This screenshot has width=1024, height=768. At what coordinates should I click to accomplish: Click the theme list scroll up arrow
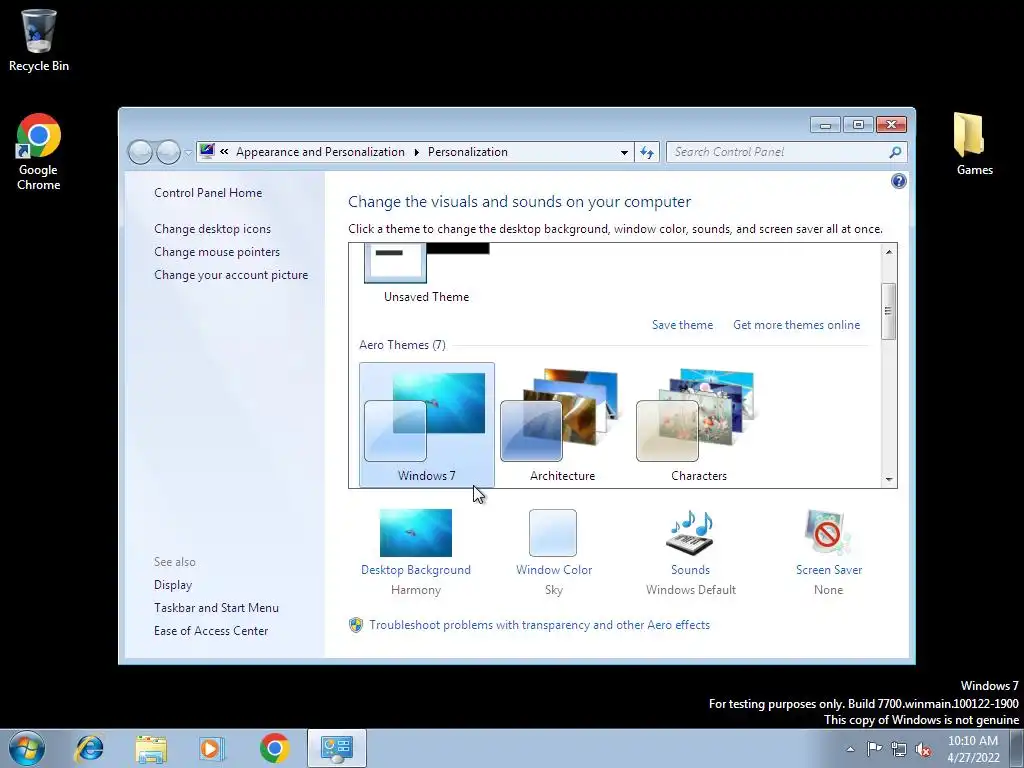[x=889, y=251]
